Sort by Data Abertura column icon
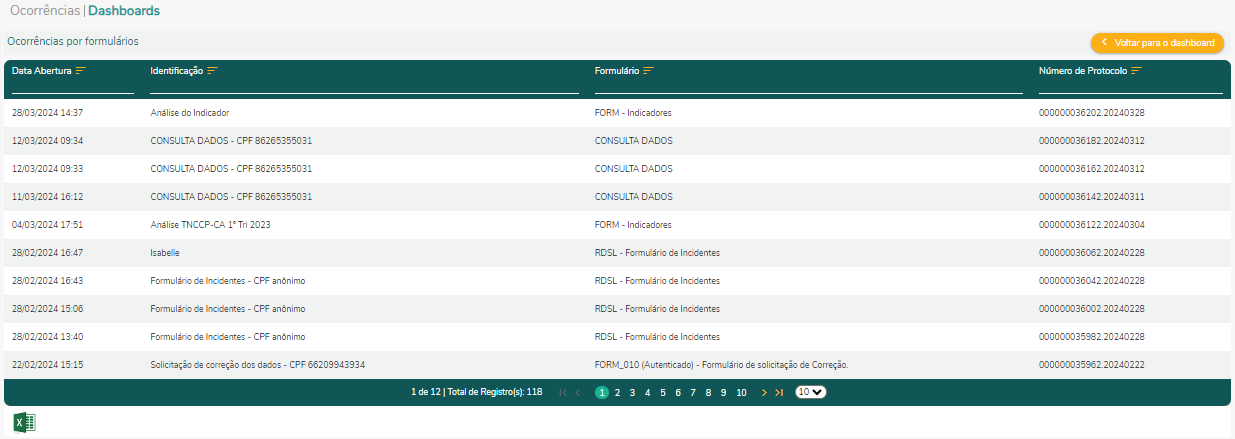 pyautogui.click(x=80, y=71)
